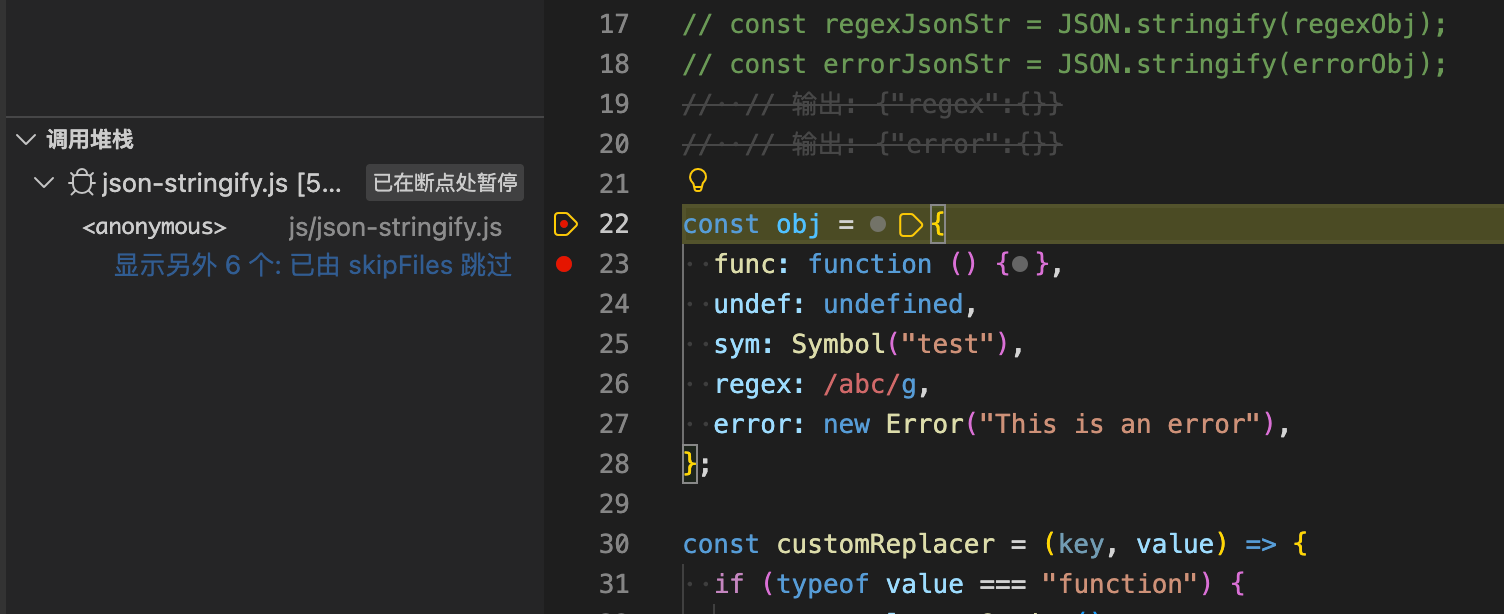This screenshot has height=614, width=1504.
Task: Click the closing brace on line 28
Action: (689, 464)
